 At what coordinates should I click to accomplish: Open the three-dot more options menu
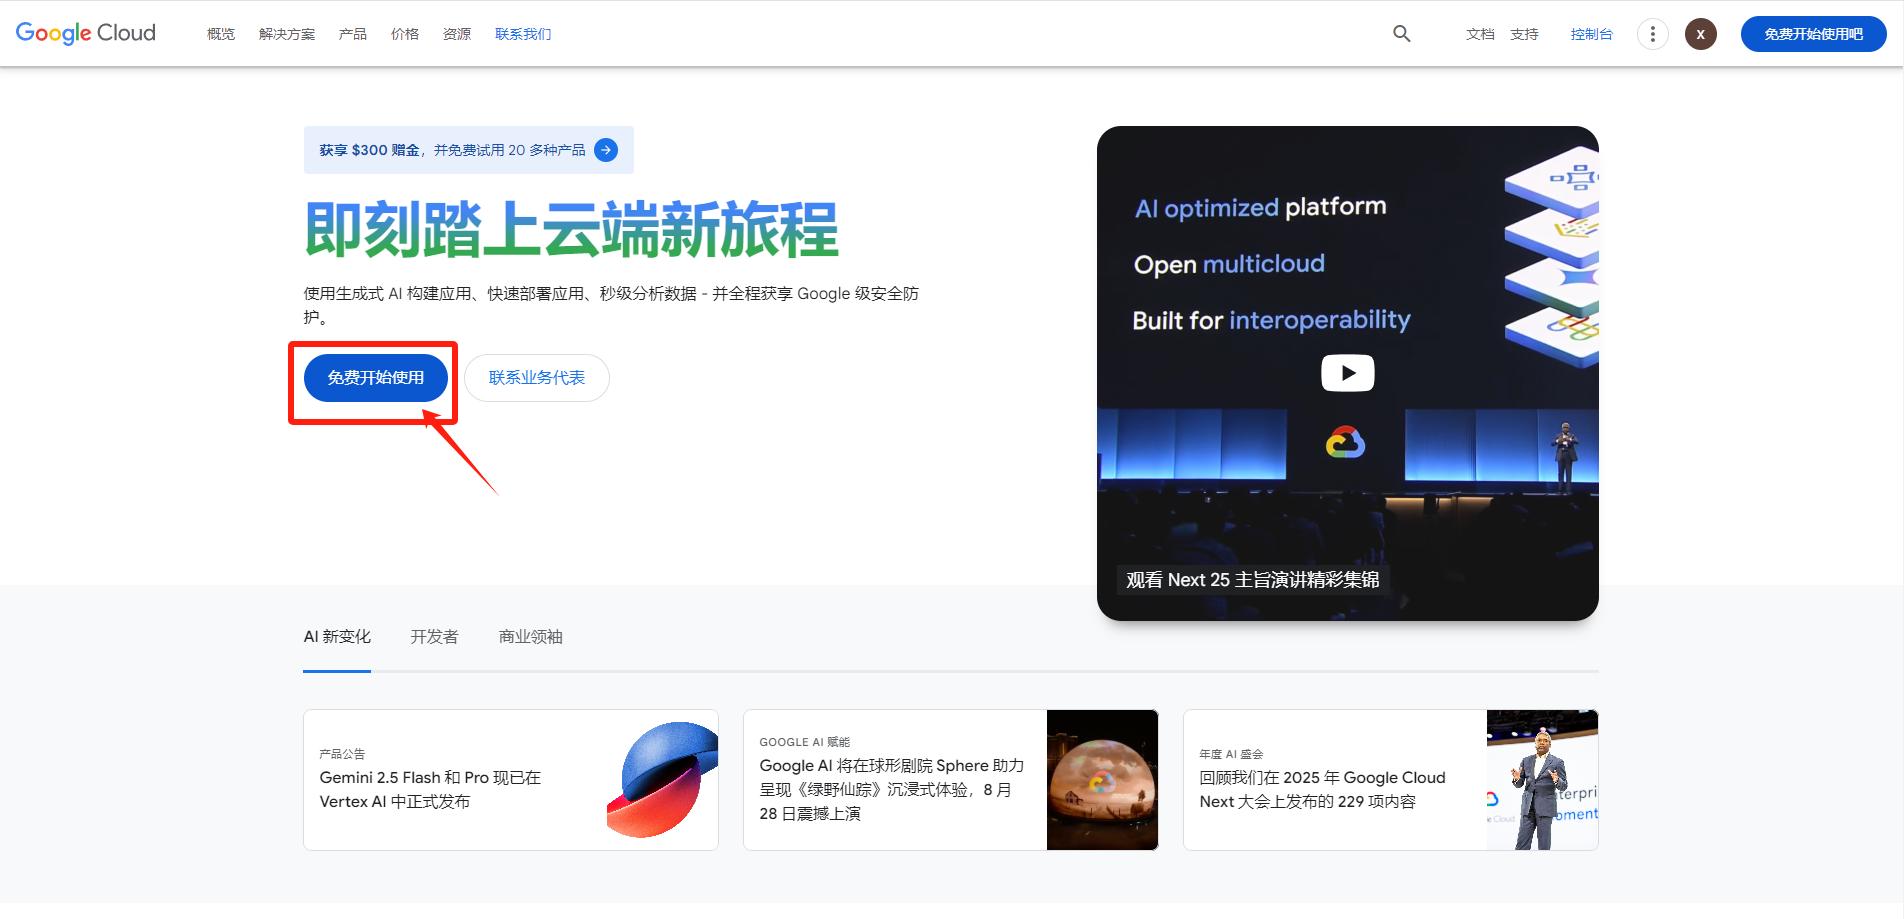click(1653, 34)
